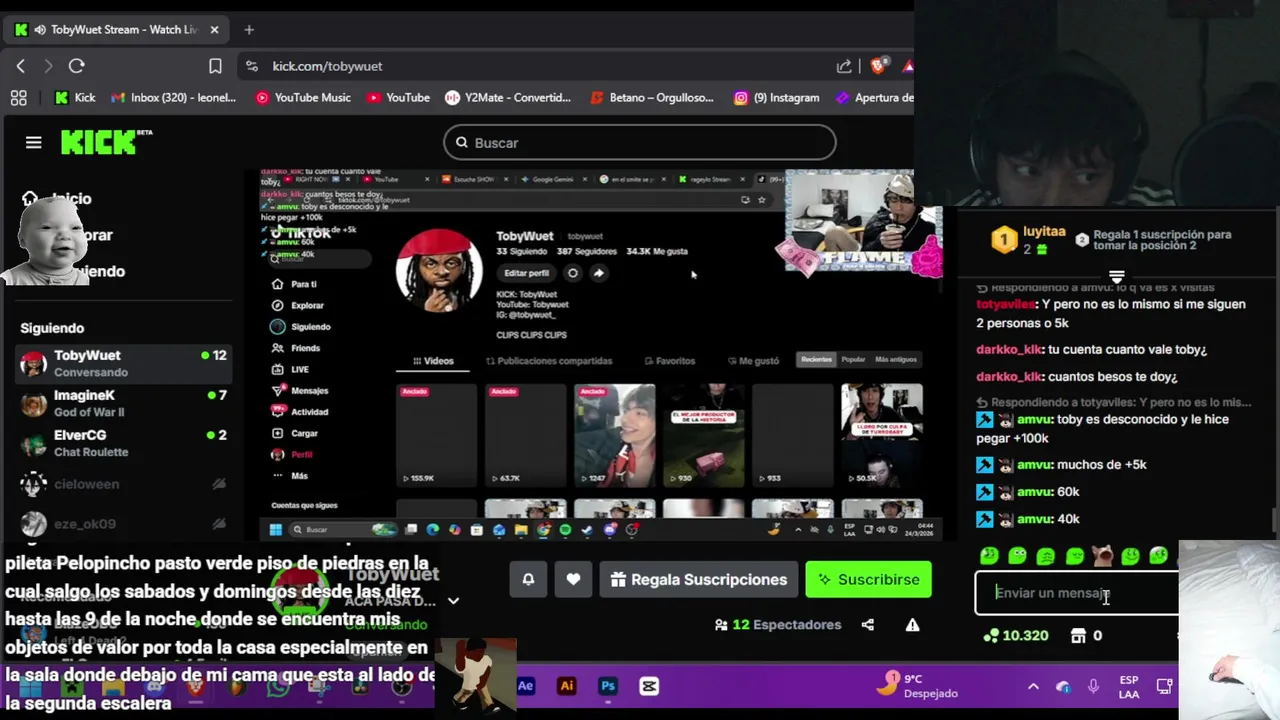This screenshot has width=1280, height=720.
Task: Open the Apertura de bookmark
Action: pyautogui.click(x=874, y=98)
